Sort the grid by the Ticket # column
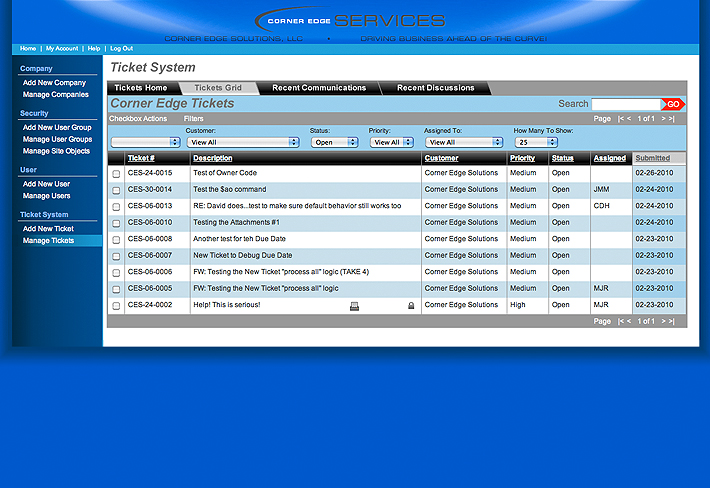The image size is (710, 488). [x=141, y=158]
